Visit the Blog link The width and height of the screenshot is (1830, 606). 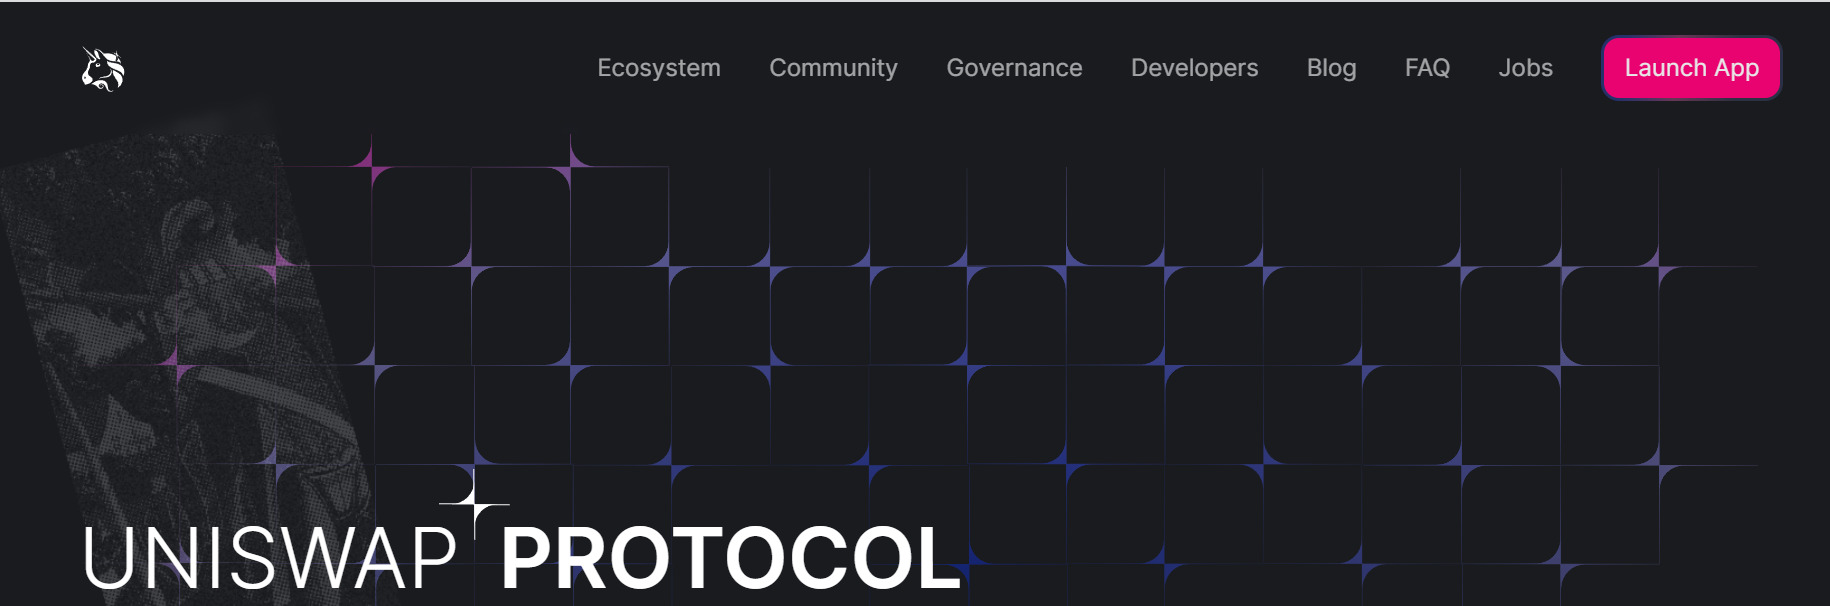[1331, 68]
